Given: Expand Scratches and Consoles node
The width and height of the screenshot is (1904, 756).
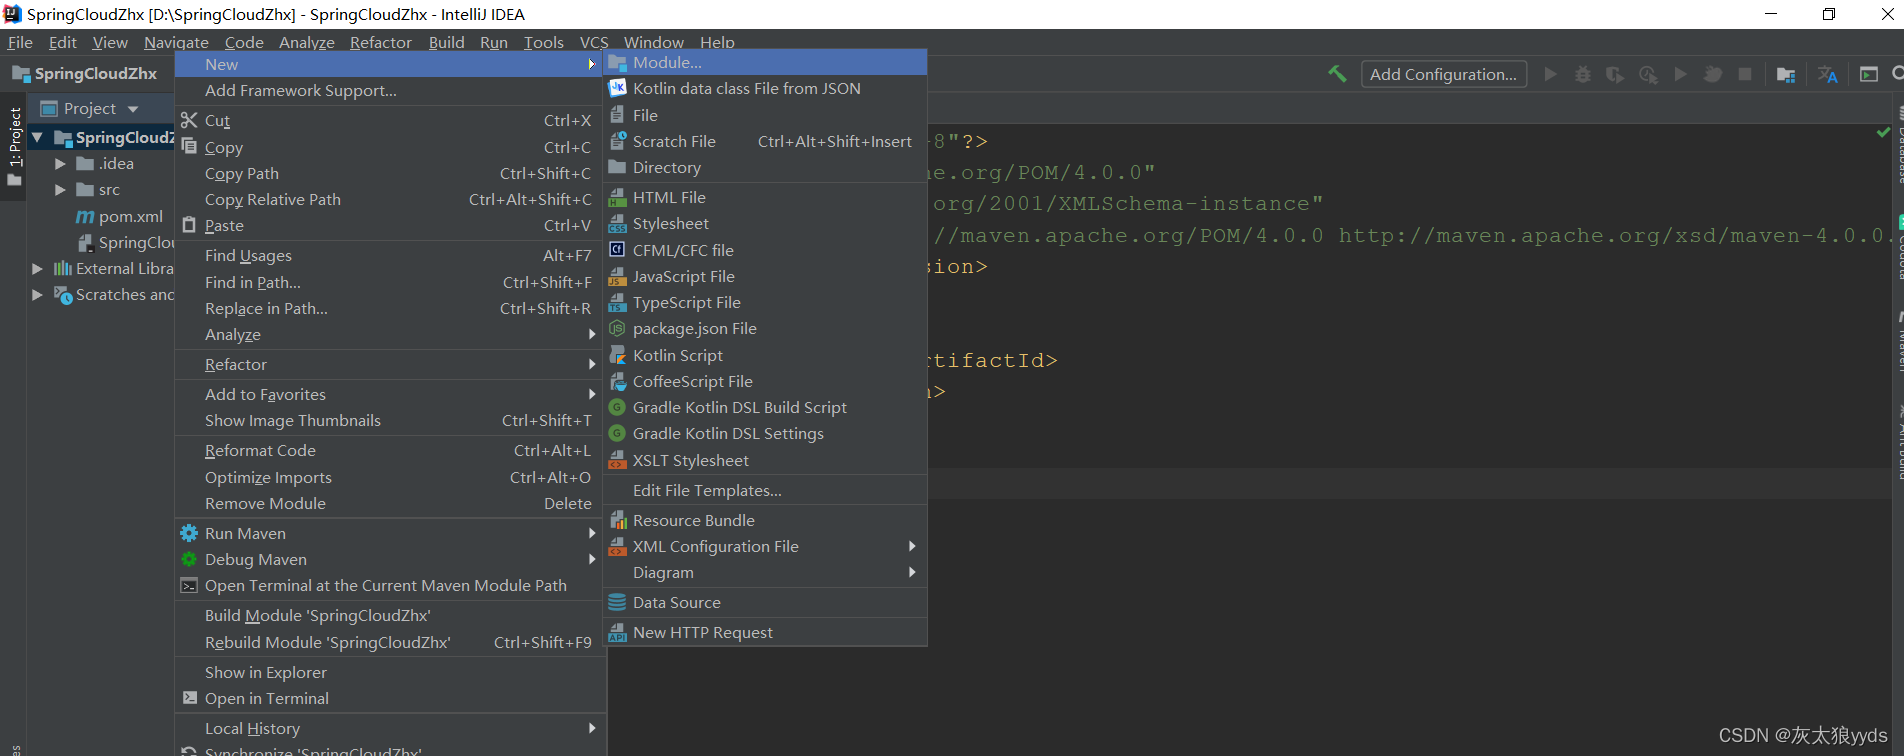Looking at the screenshot, I should coord(37,294).
